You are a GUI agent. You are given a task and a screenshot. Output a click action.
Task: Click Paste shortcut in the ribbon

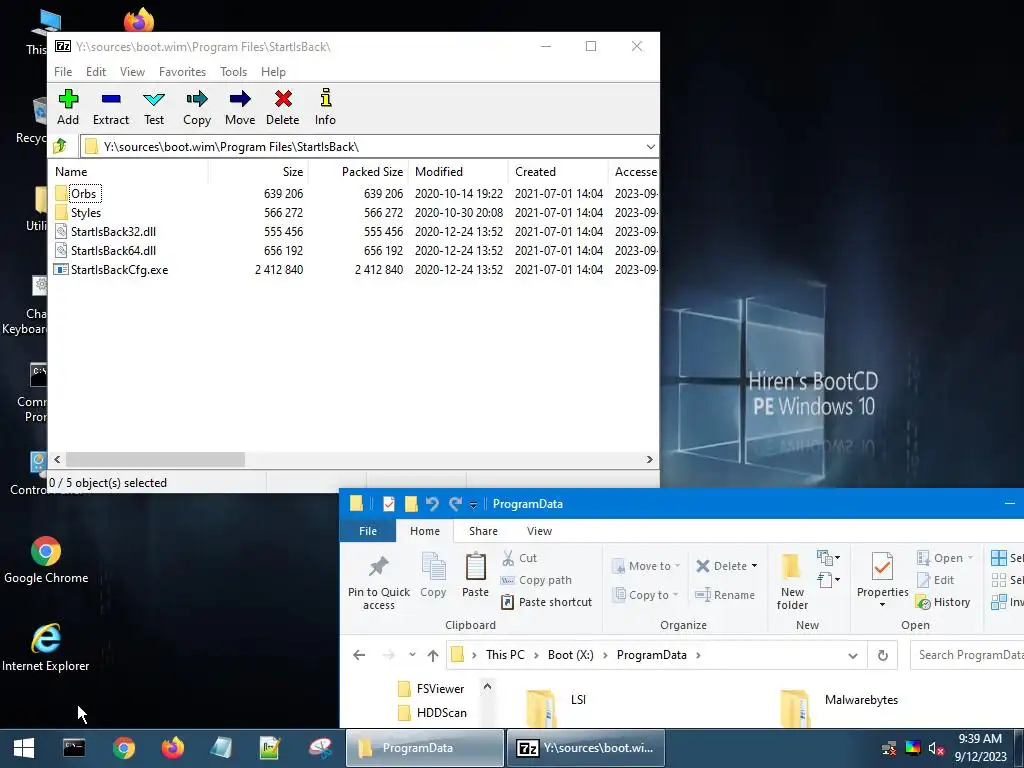point(547,602)
